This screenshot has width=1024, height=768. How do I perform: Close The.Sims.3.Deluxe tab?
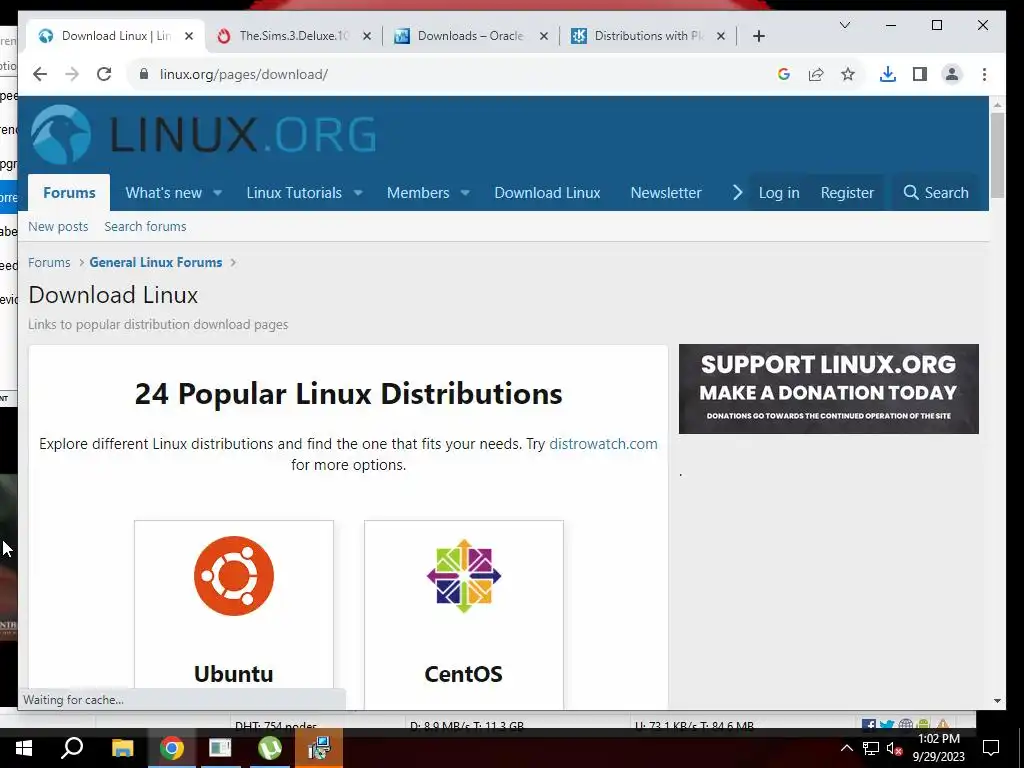(367, 36)
